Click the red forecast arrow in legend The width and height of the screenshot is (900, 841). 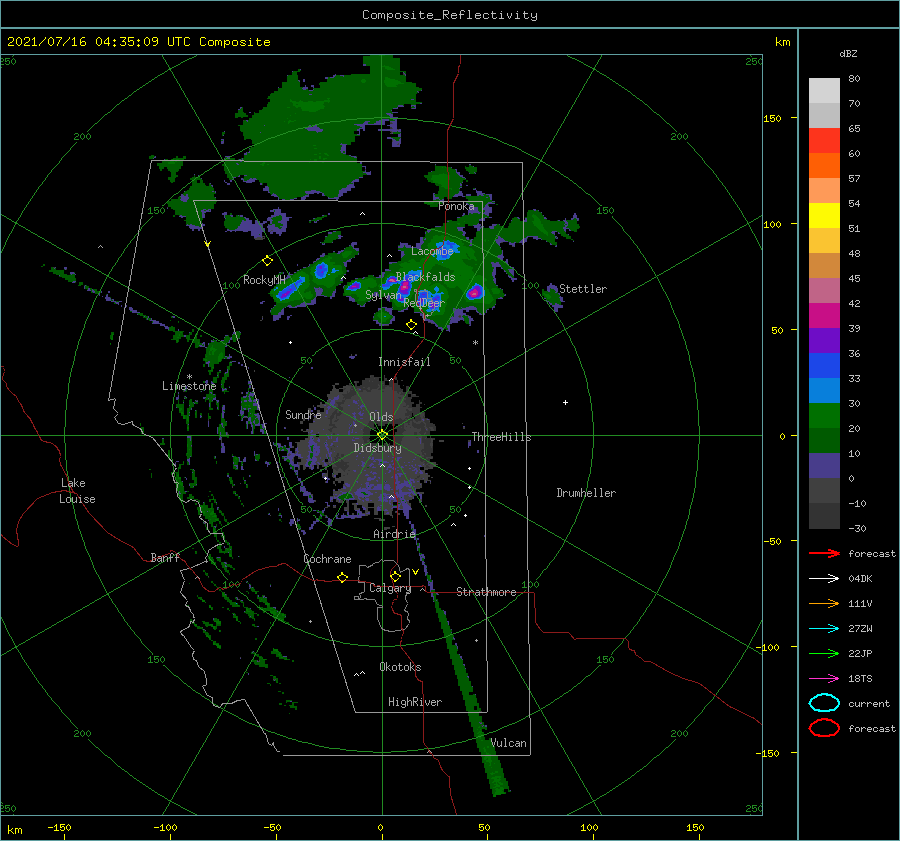(x=824, y=553)
